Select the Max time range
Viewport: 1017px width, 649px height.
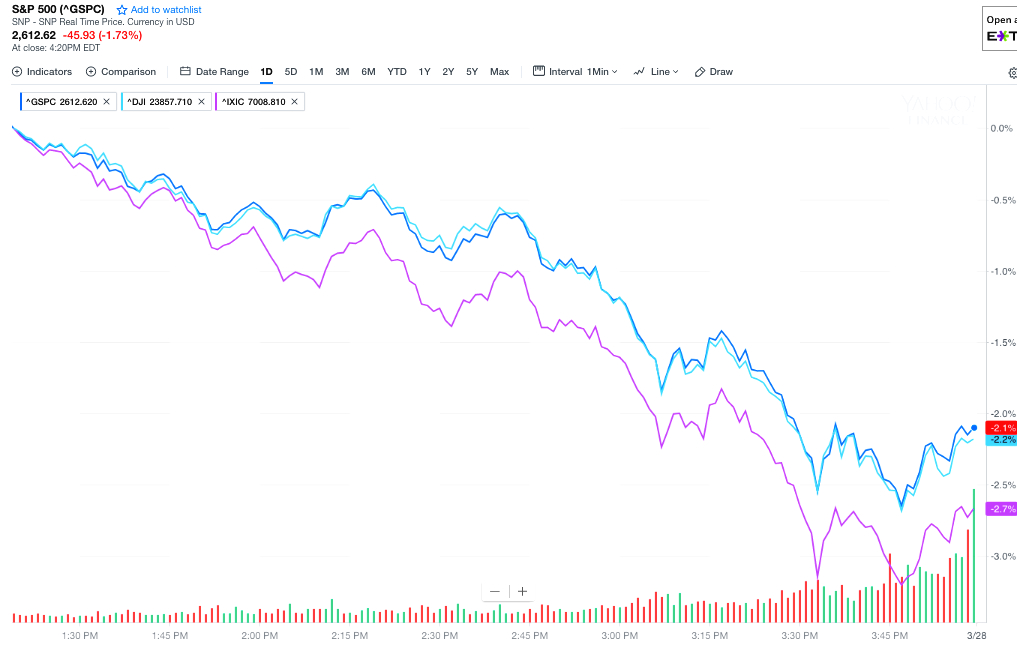(x=499, y=72)
